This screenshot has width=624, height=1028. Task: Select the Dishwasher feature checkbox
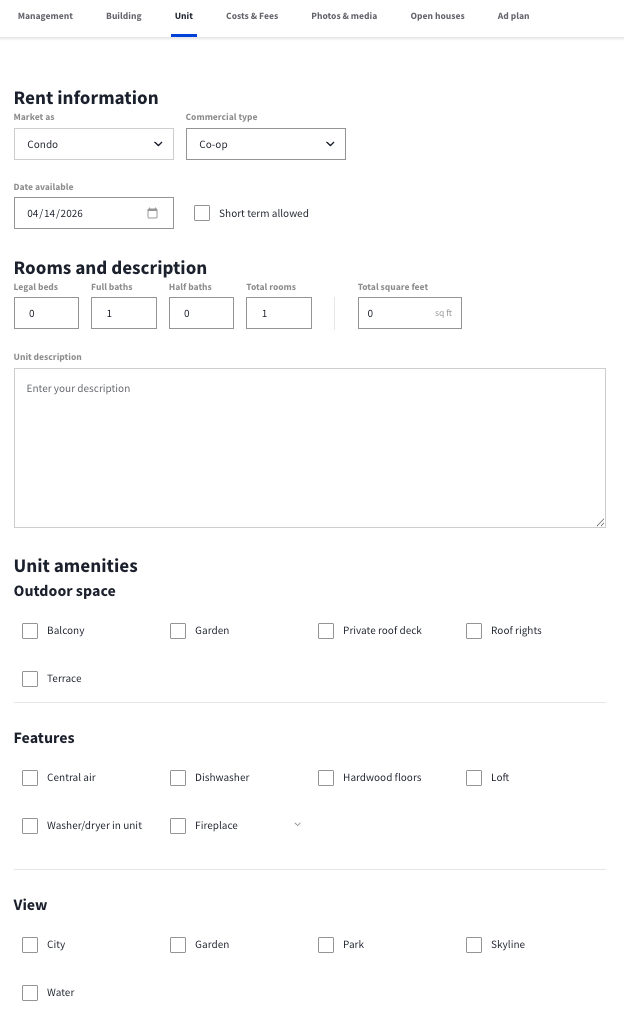178,778
